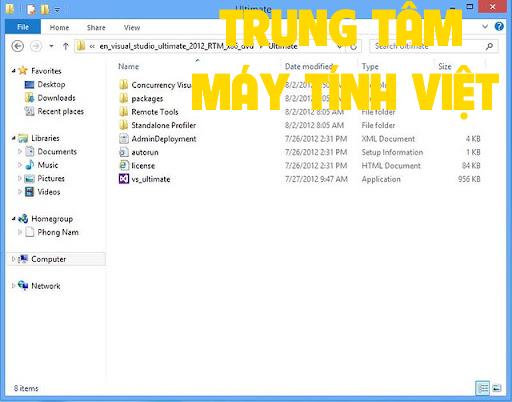The height and width of the screenshot is (402, 512).
Task: Click the Help question mark icon
Action: [499, 26]
